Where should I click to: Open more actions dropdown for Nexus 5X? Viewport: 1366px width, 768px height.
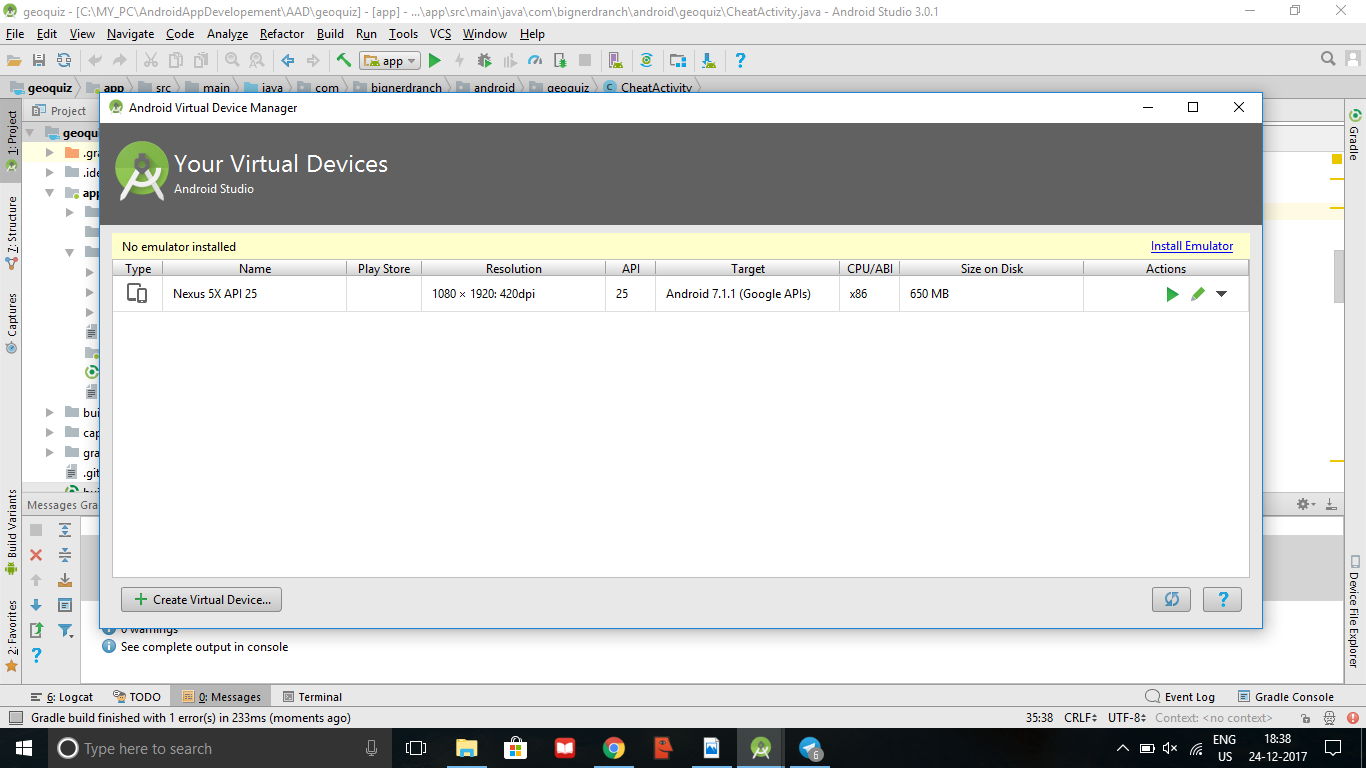1221,294
